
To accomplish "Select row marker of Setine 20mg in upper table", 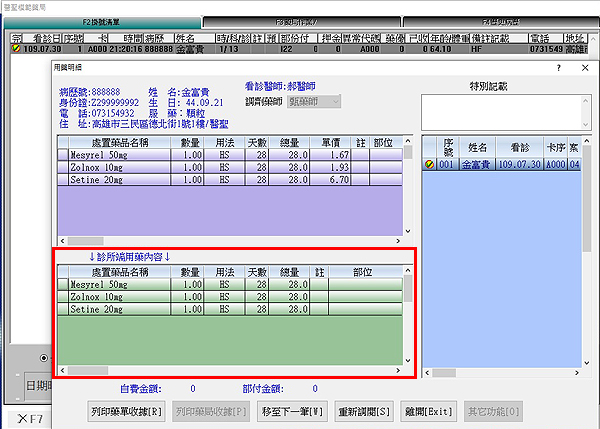I will (64, 181).
